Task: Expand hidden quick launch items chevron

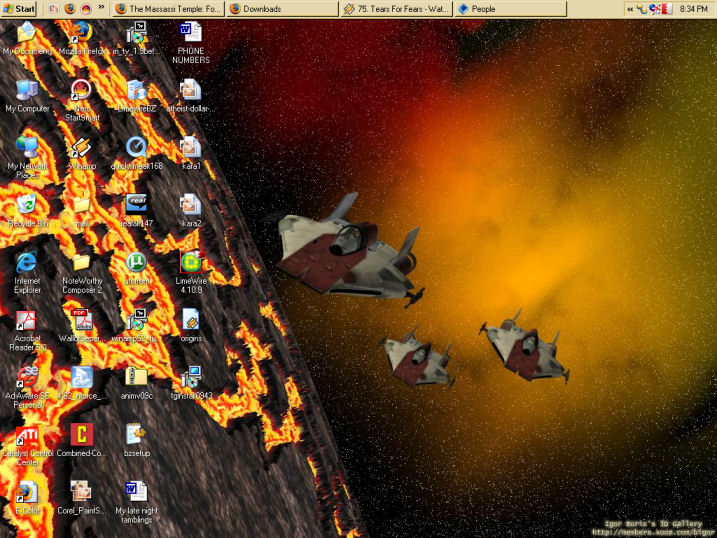Action: [102, 7]
